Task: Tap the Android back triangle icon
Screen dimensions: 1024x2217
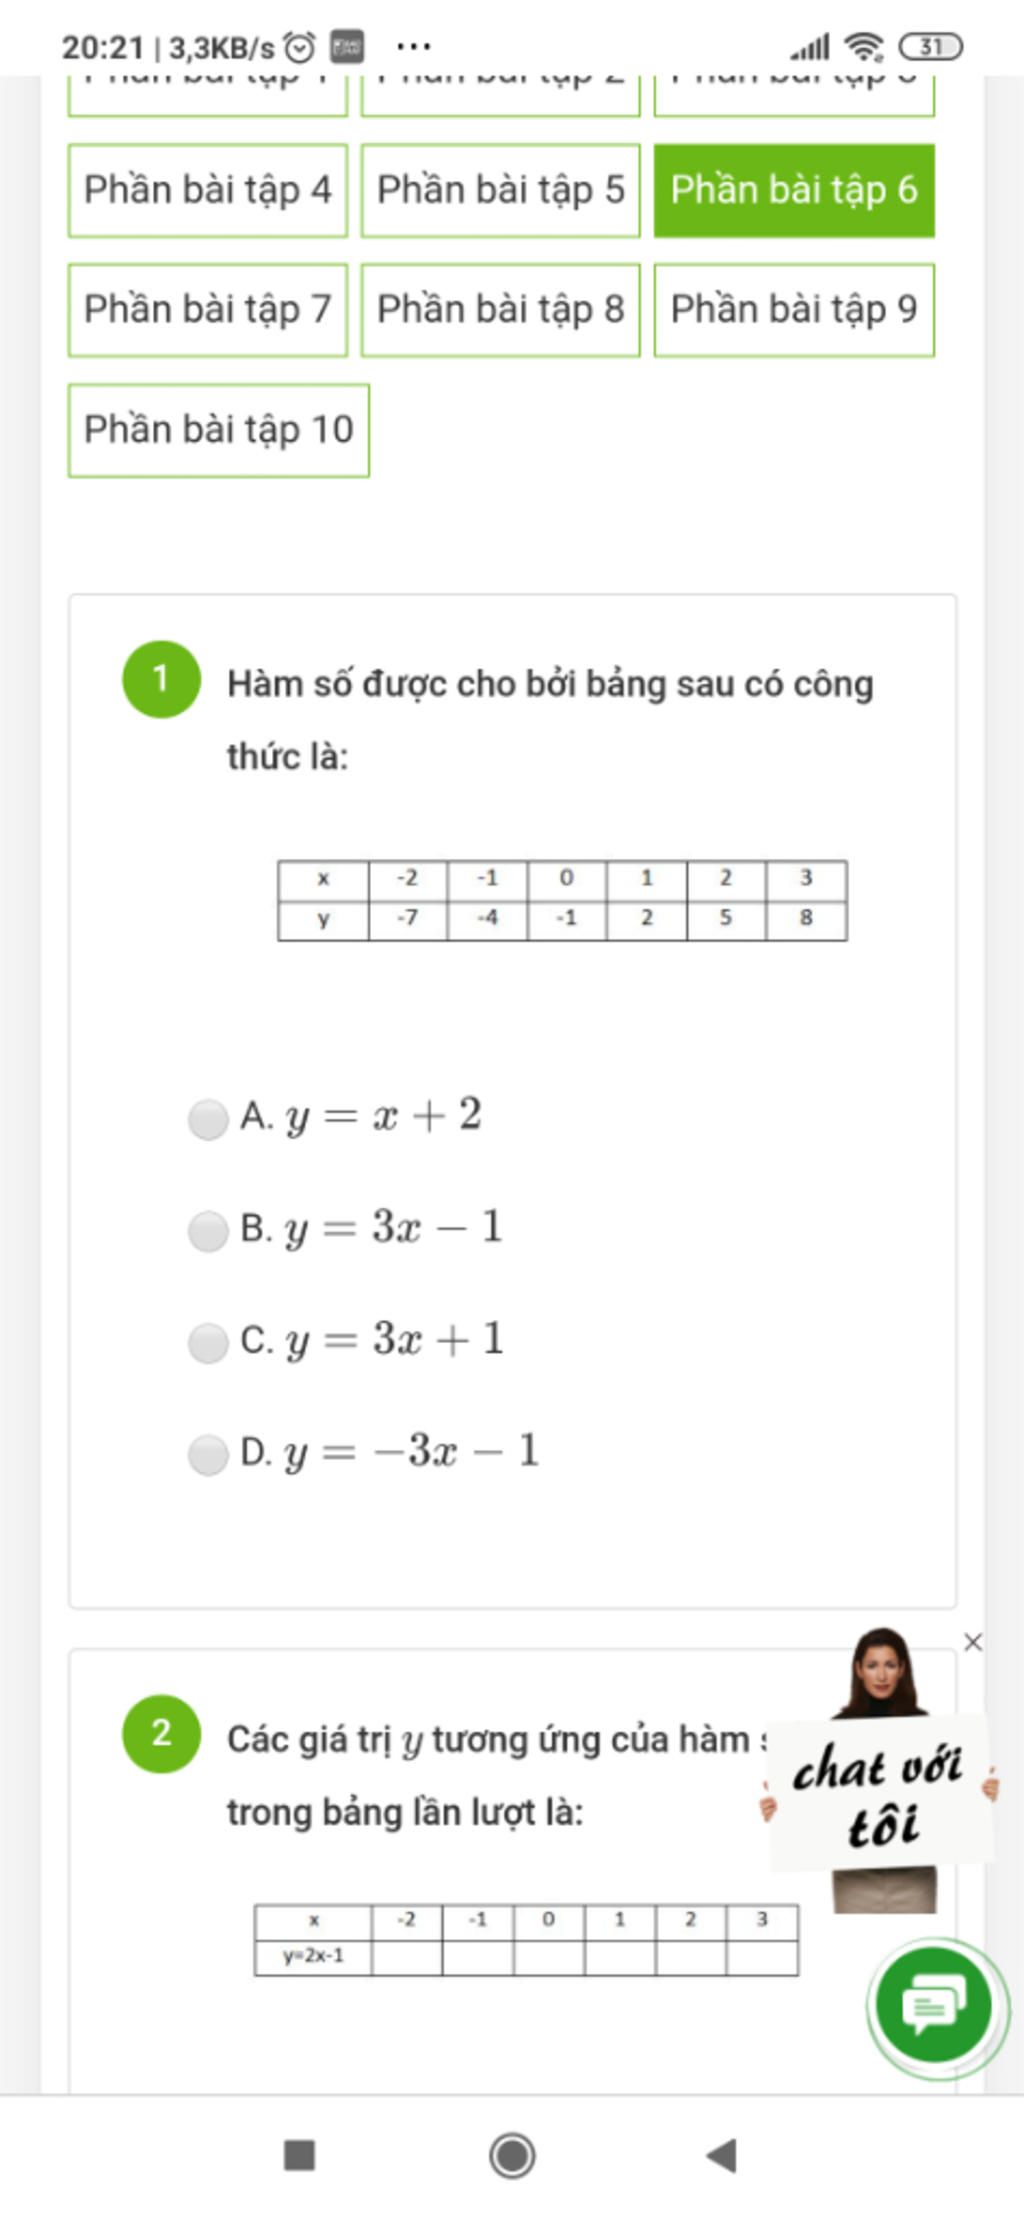Action: click(x=721, y=2155)
